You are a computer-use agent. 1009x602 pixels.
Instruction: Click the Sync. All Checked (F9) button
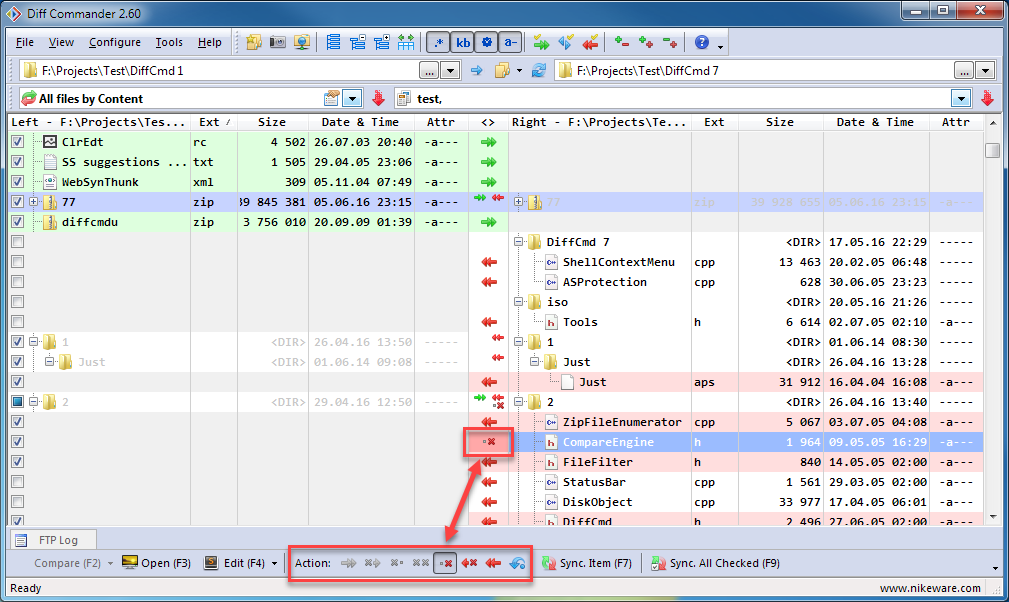(714, 563)
